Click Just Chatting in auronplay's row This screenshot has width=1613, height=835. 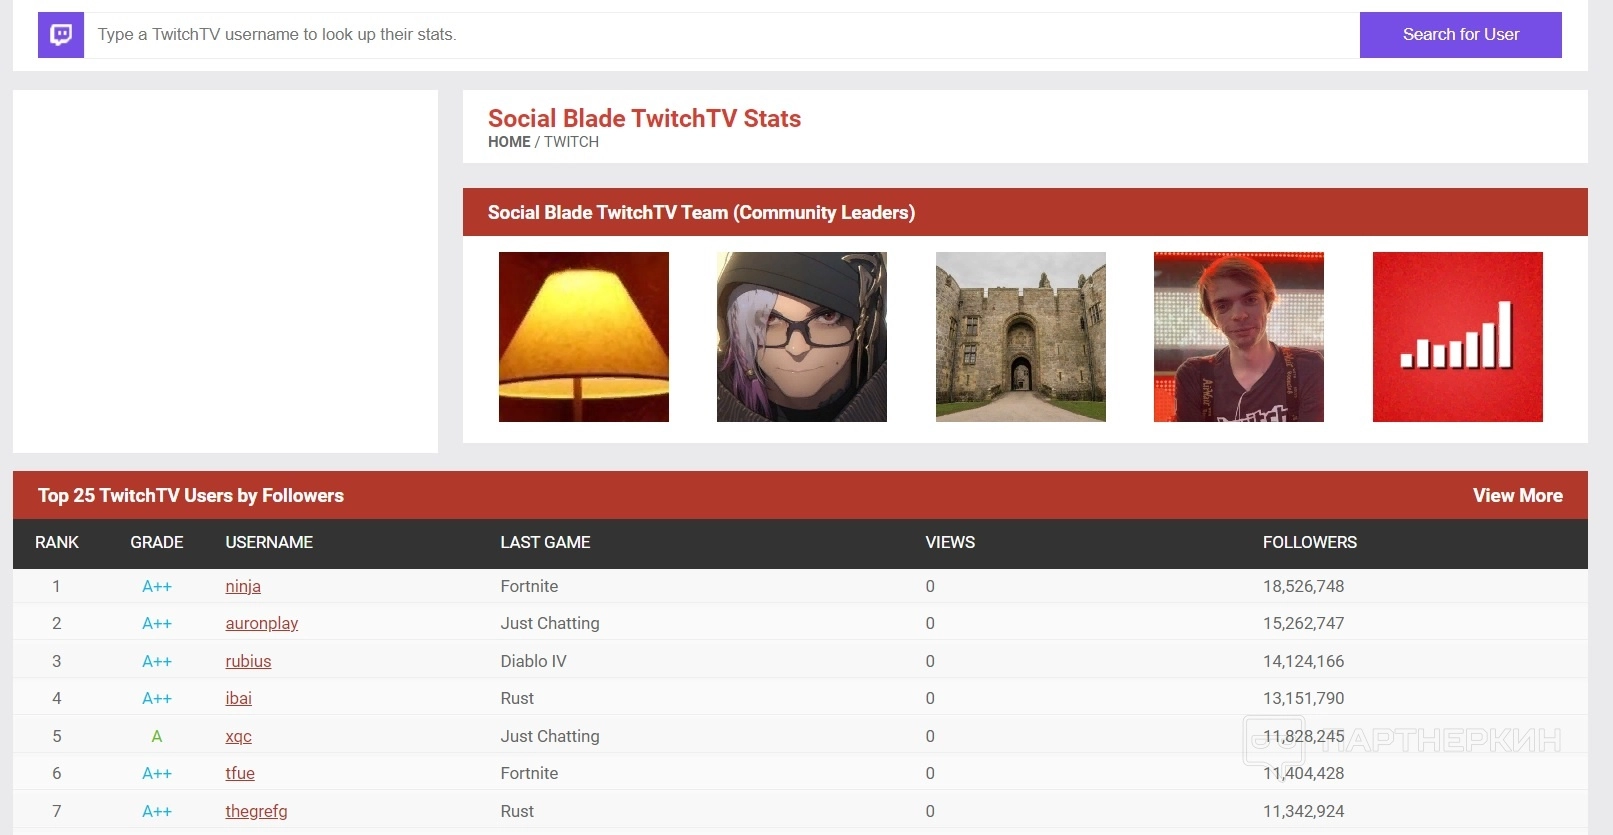550,623
